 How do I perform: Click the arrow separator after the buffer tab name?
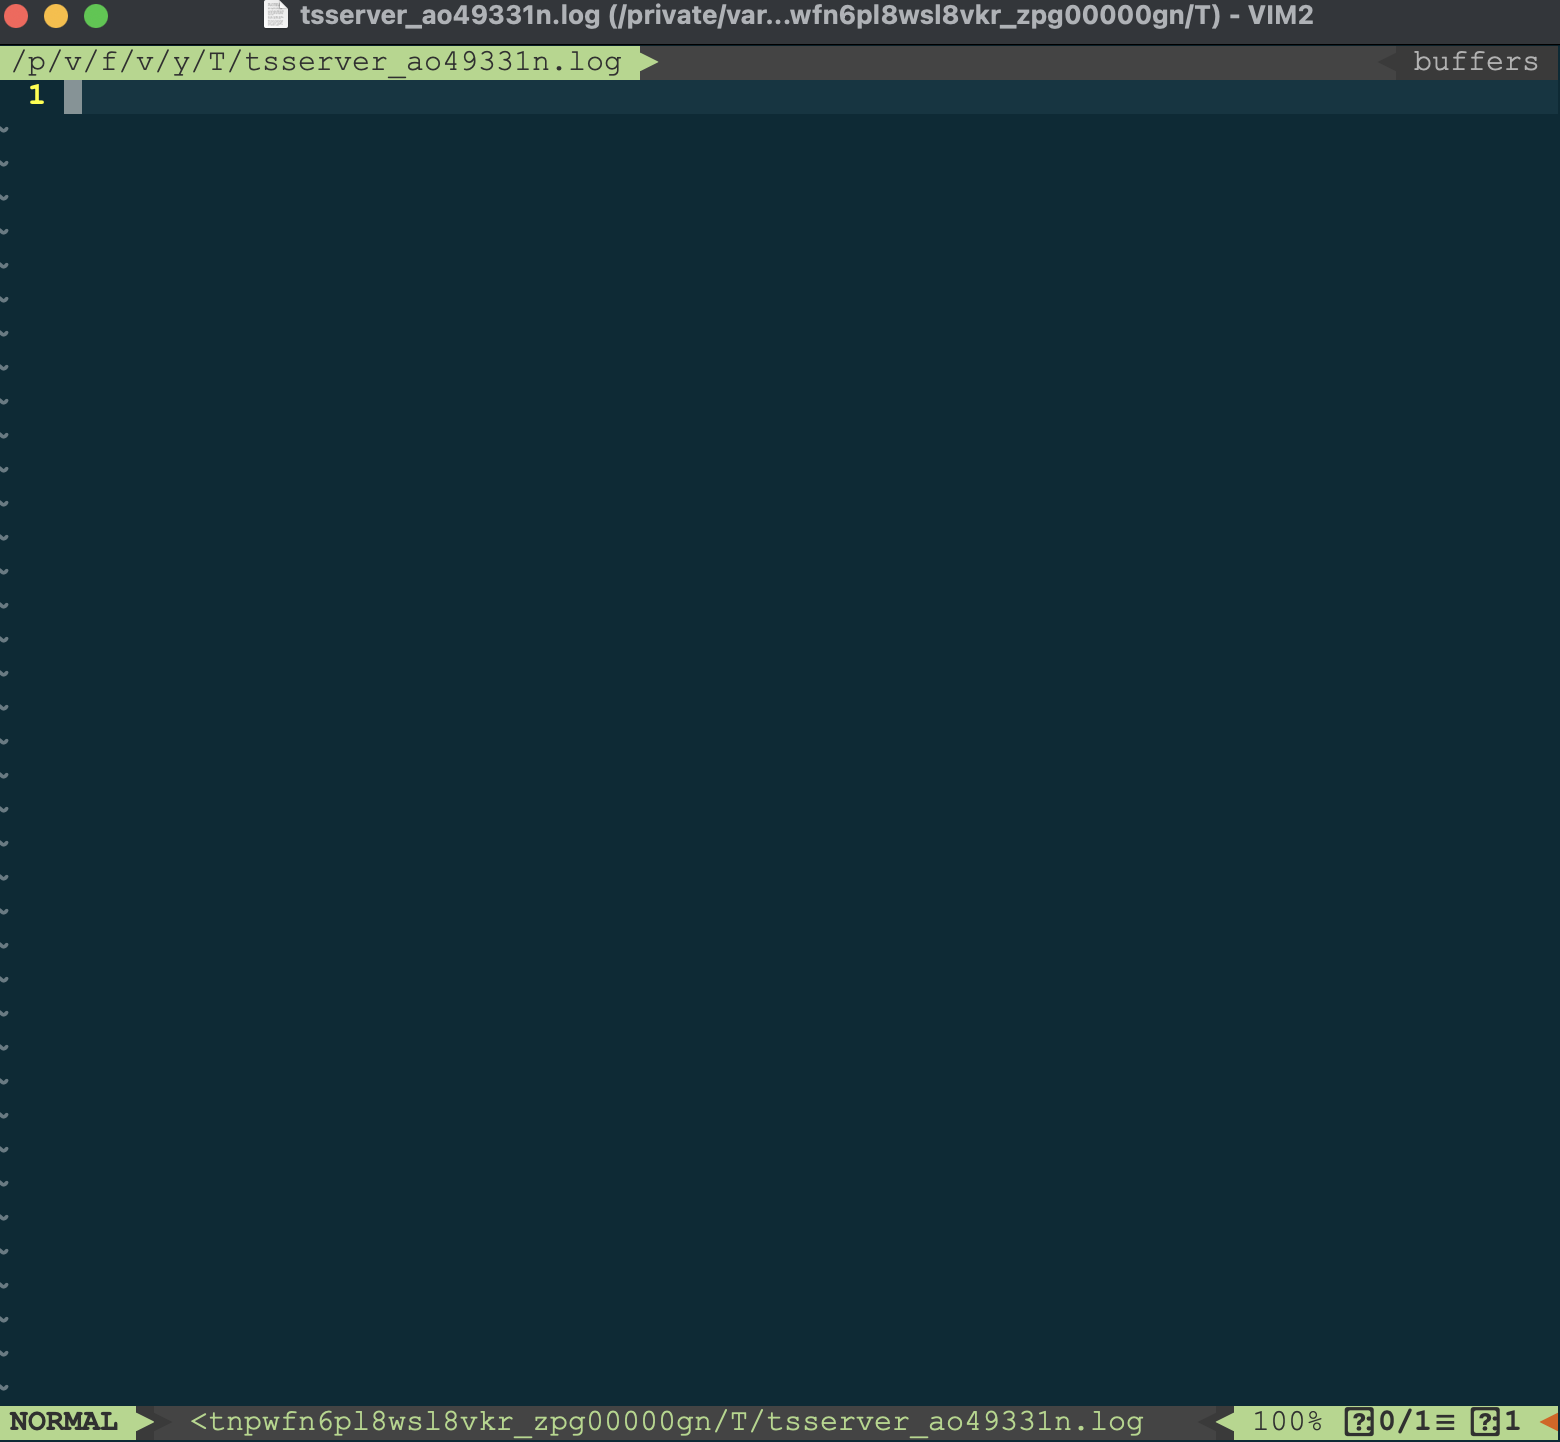[x=646, y=61]
